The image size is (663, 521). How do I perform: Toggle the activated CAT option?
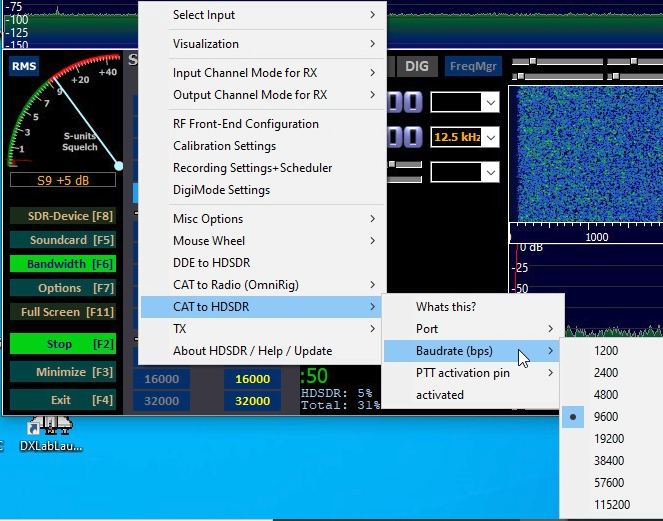point(473,395)
